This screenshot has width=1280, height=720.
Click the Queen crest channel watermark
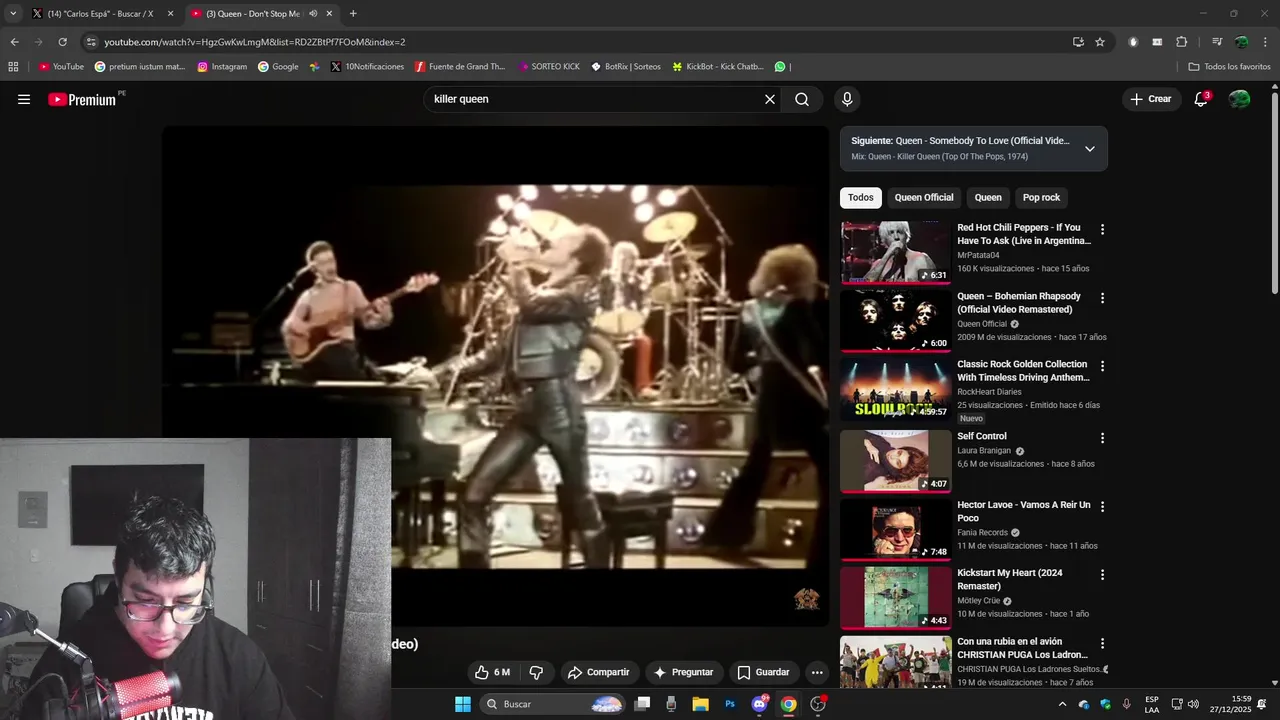pyautogui.click(x=806, y=599)
